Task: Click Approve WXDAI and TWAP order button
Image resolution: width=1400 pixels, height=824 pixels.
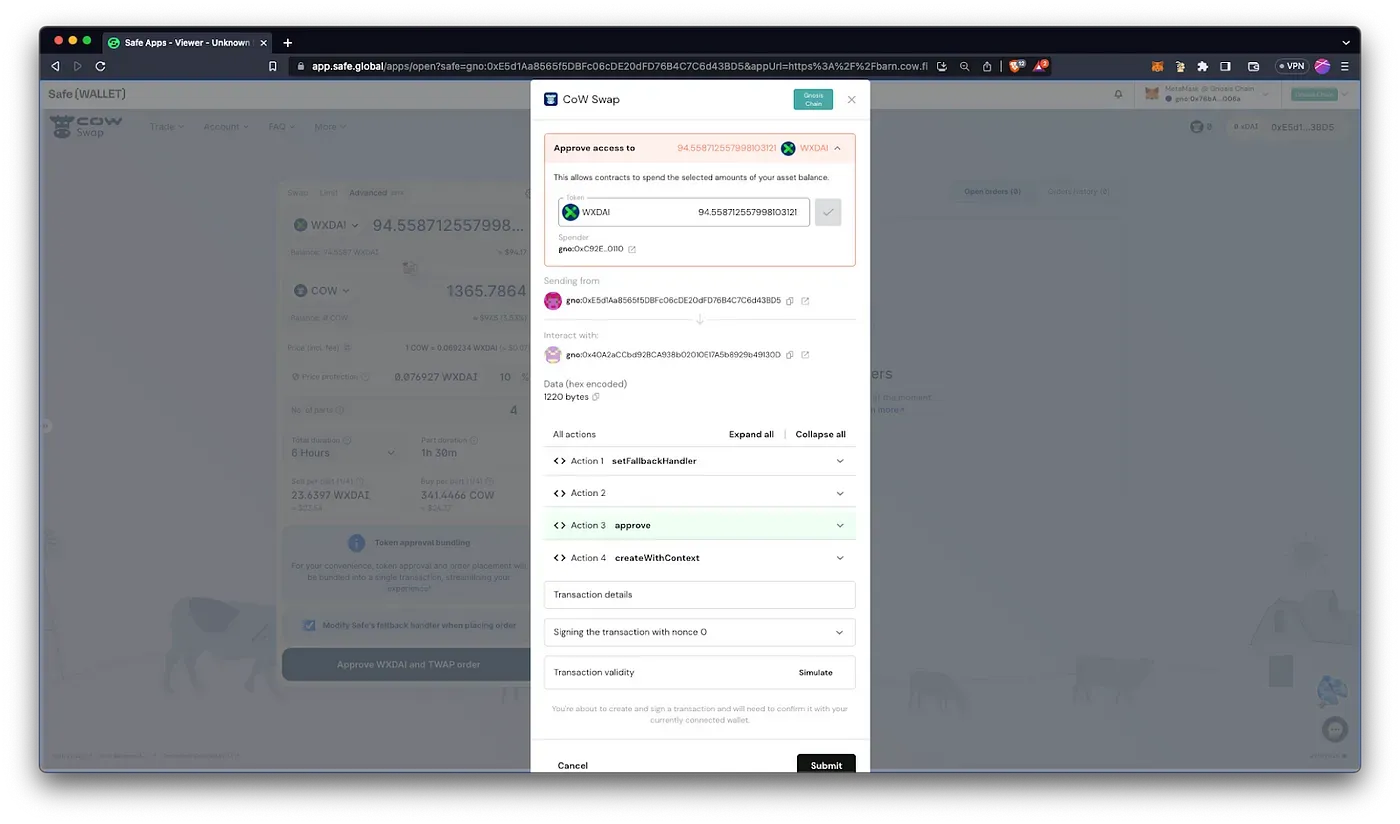Action: tap(408, 664)
